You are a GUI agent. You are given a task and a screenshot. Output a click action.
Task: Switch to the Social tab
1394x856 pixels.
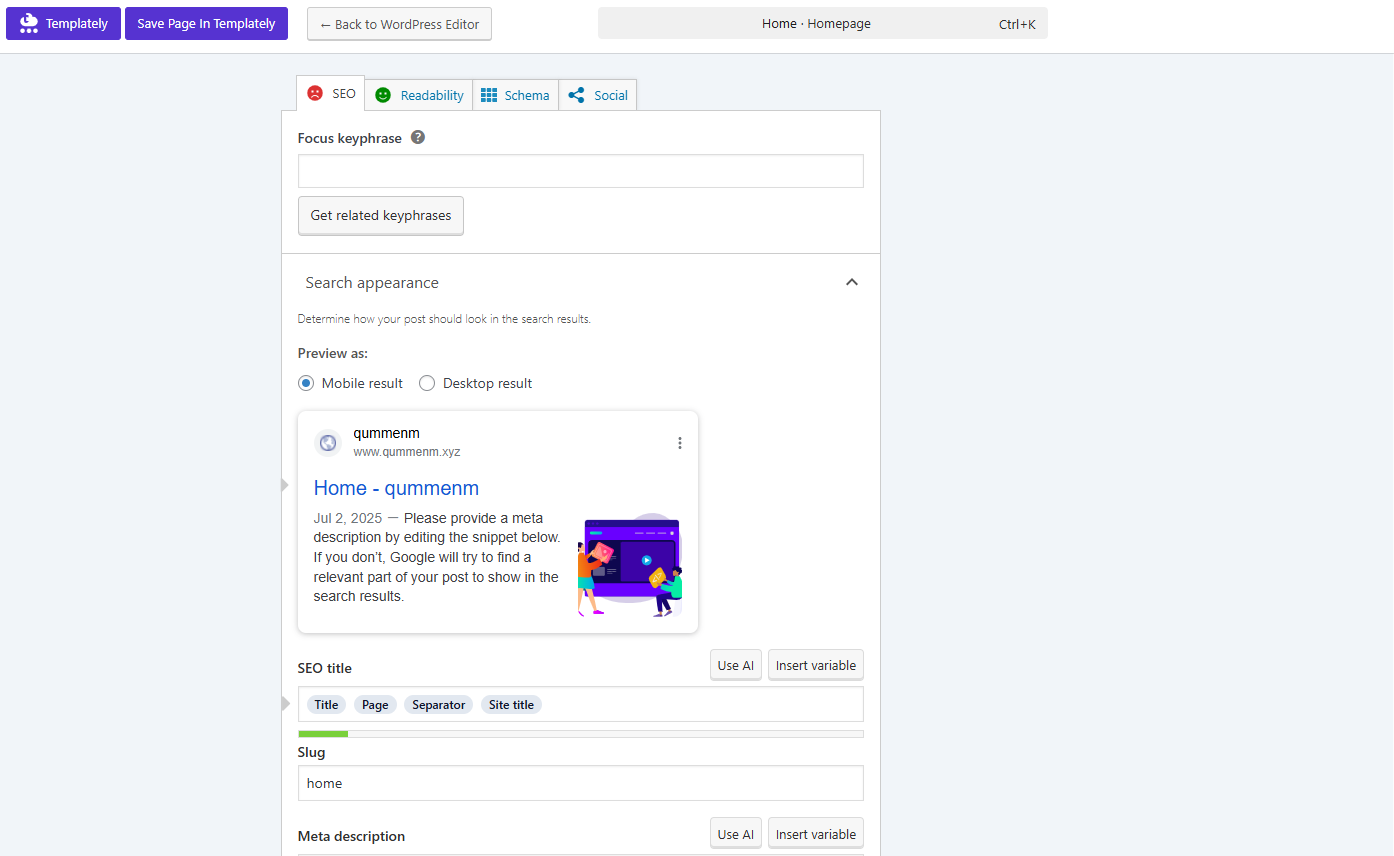pos(597,94)
